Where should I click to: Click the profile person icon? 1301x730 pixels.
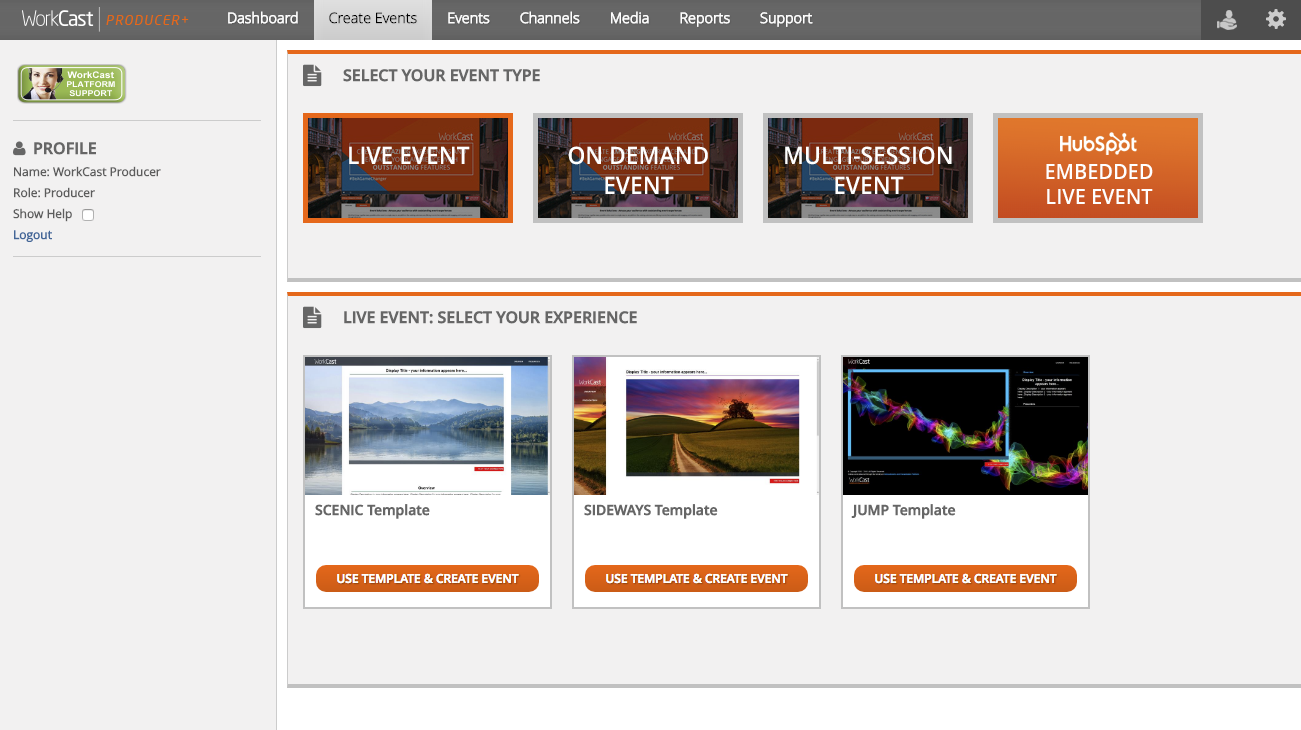[x=20, y=148]
